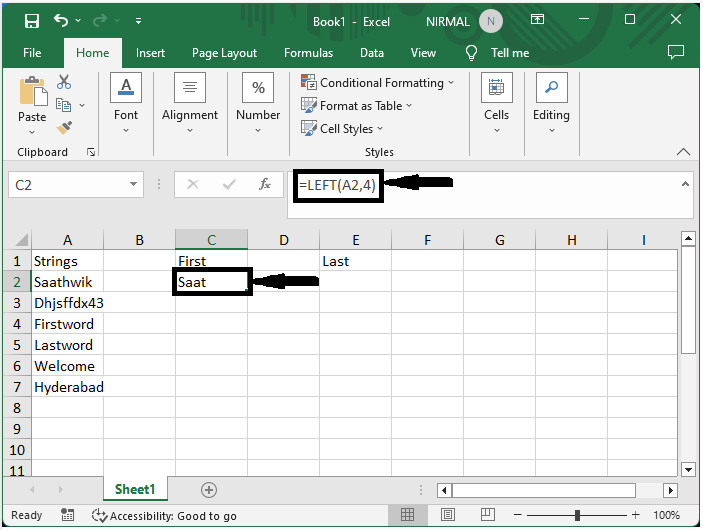
Task: Open the Name Box dropdown arrow
Action: pos(133,184)
